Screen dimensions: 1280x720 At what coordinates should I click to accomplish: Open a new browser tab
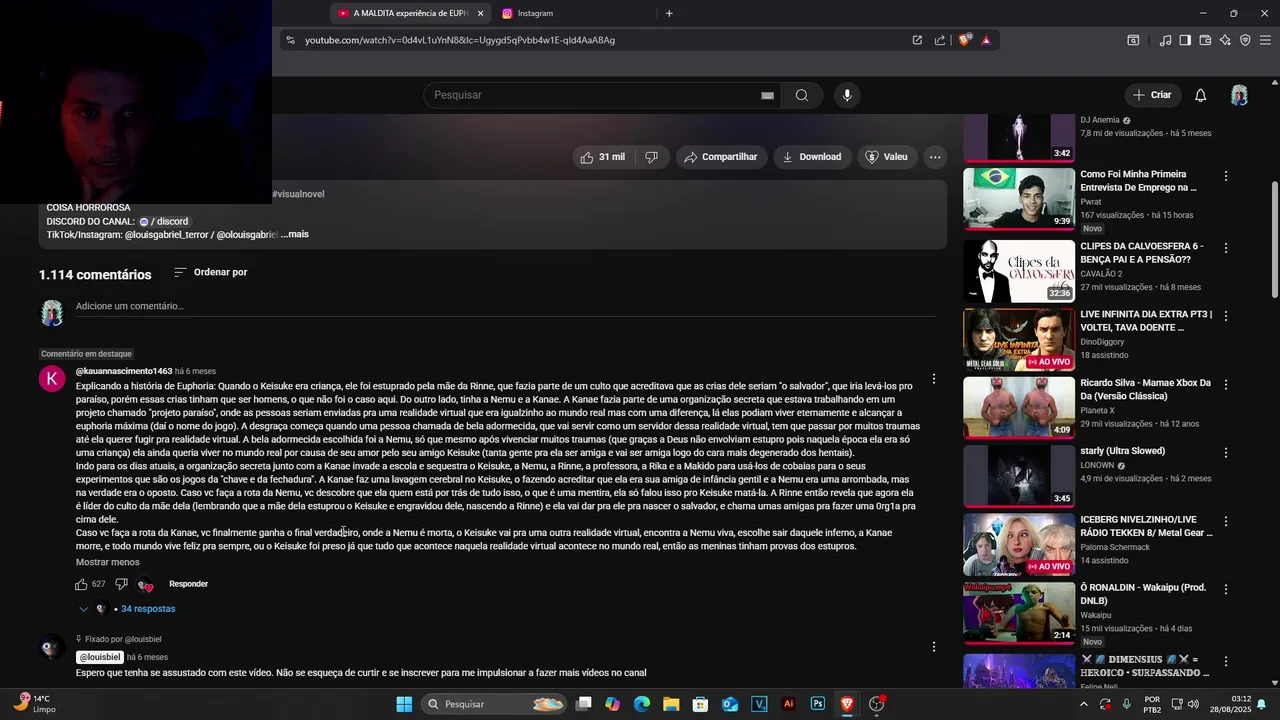[669, 13]
